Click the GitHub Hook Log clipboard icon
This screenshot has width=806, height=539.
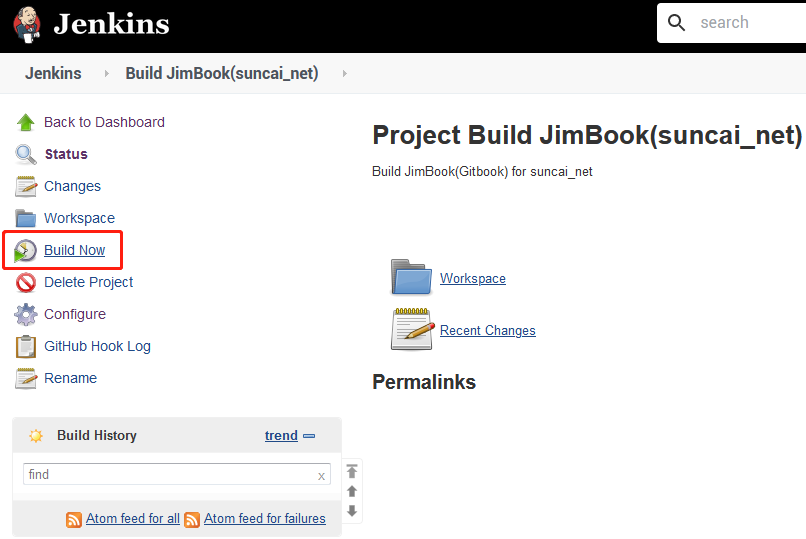[26, 346]
